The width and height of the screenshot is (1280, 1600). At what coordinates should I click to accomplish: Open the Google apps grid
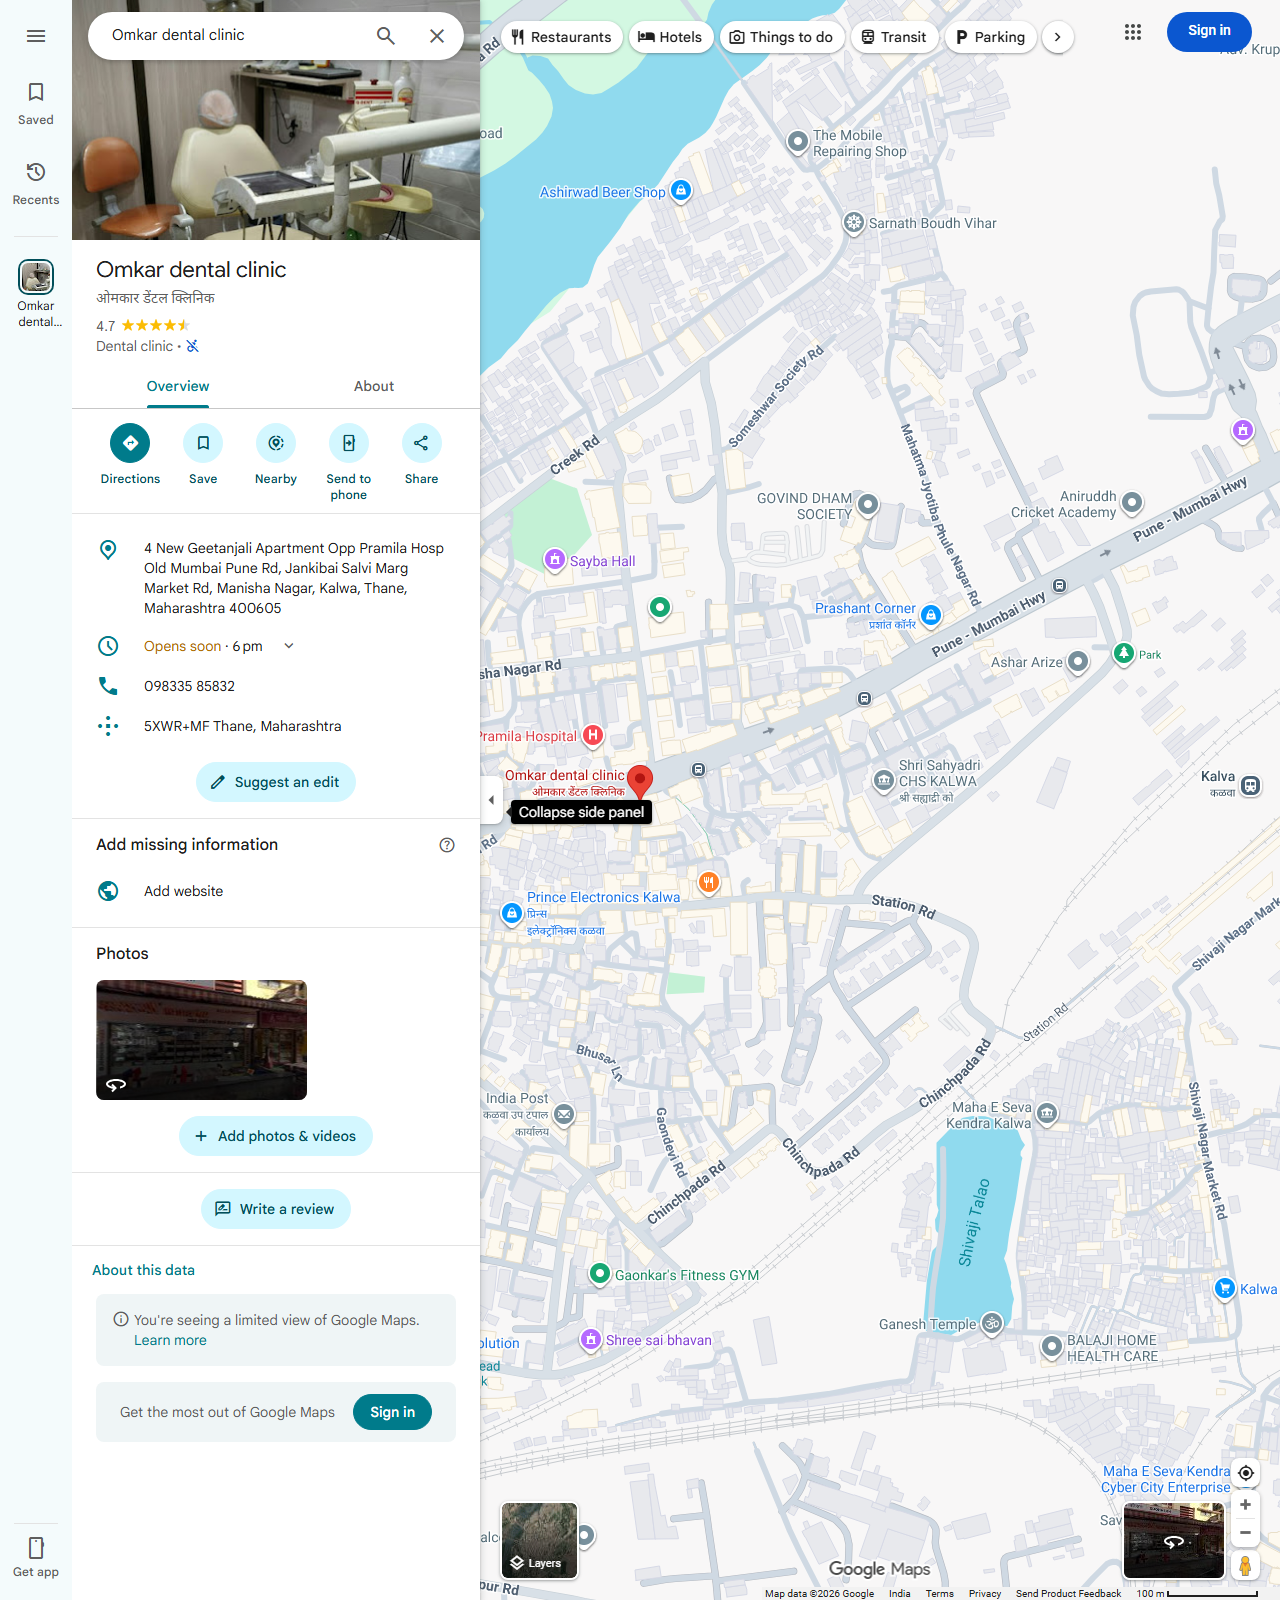pyautogui.click(x=1133, y=32)
